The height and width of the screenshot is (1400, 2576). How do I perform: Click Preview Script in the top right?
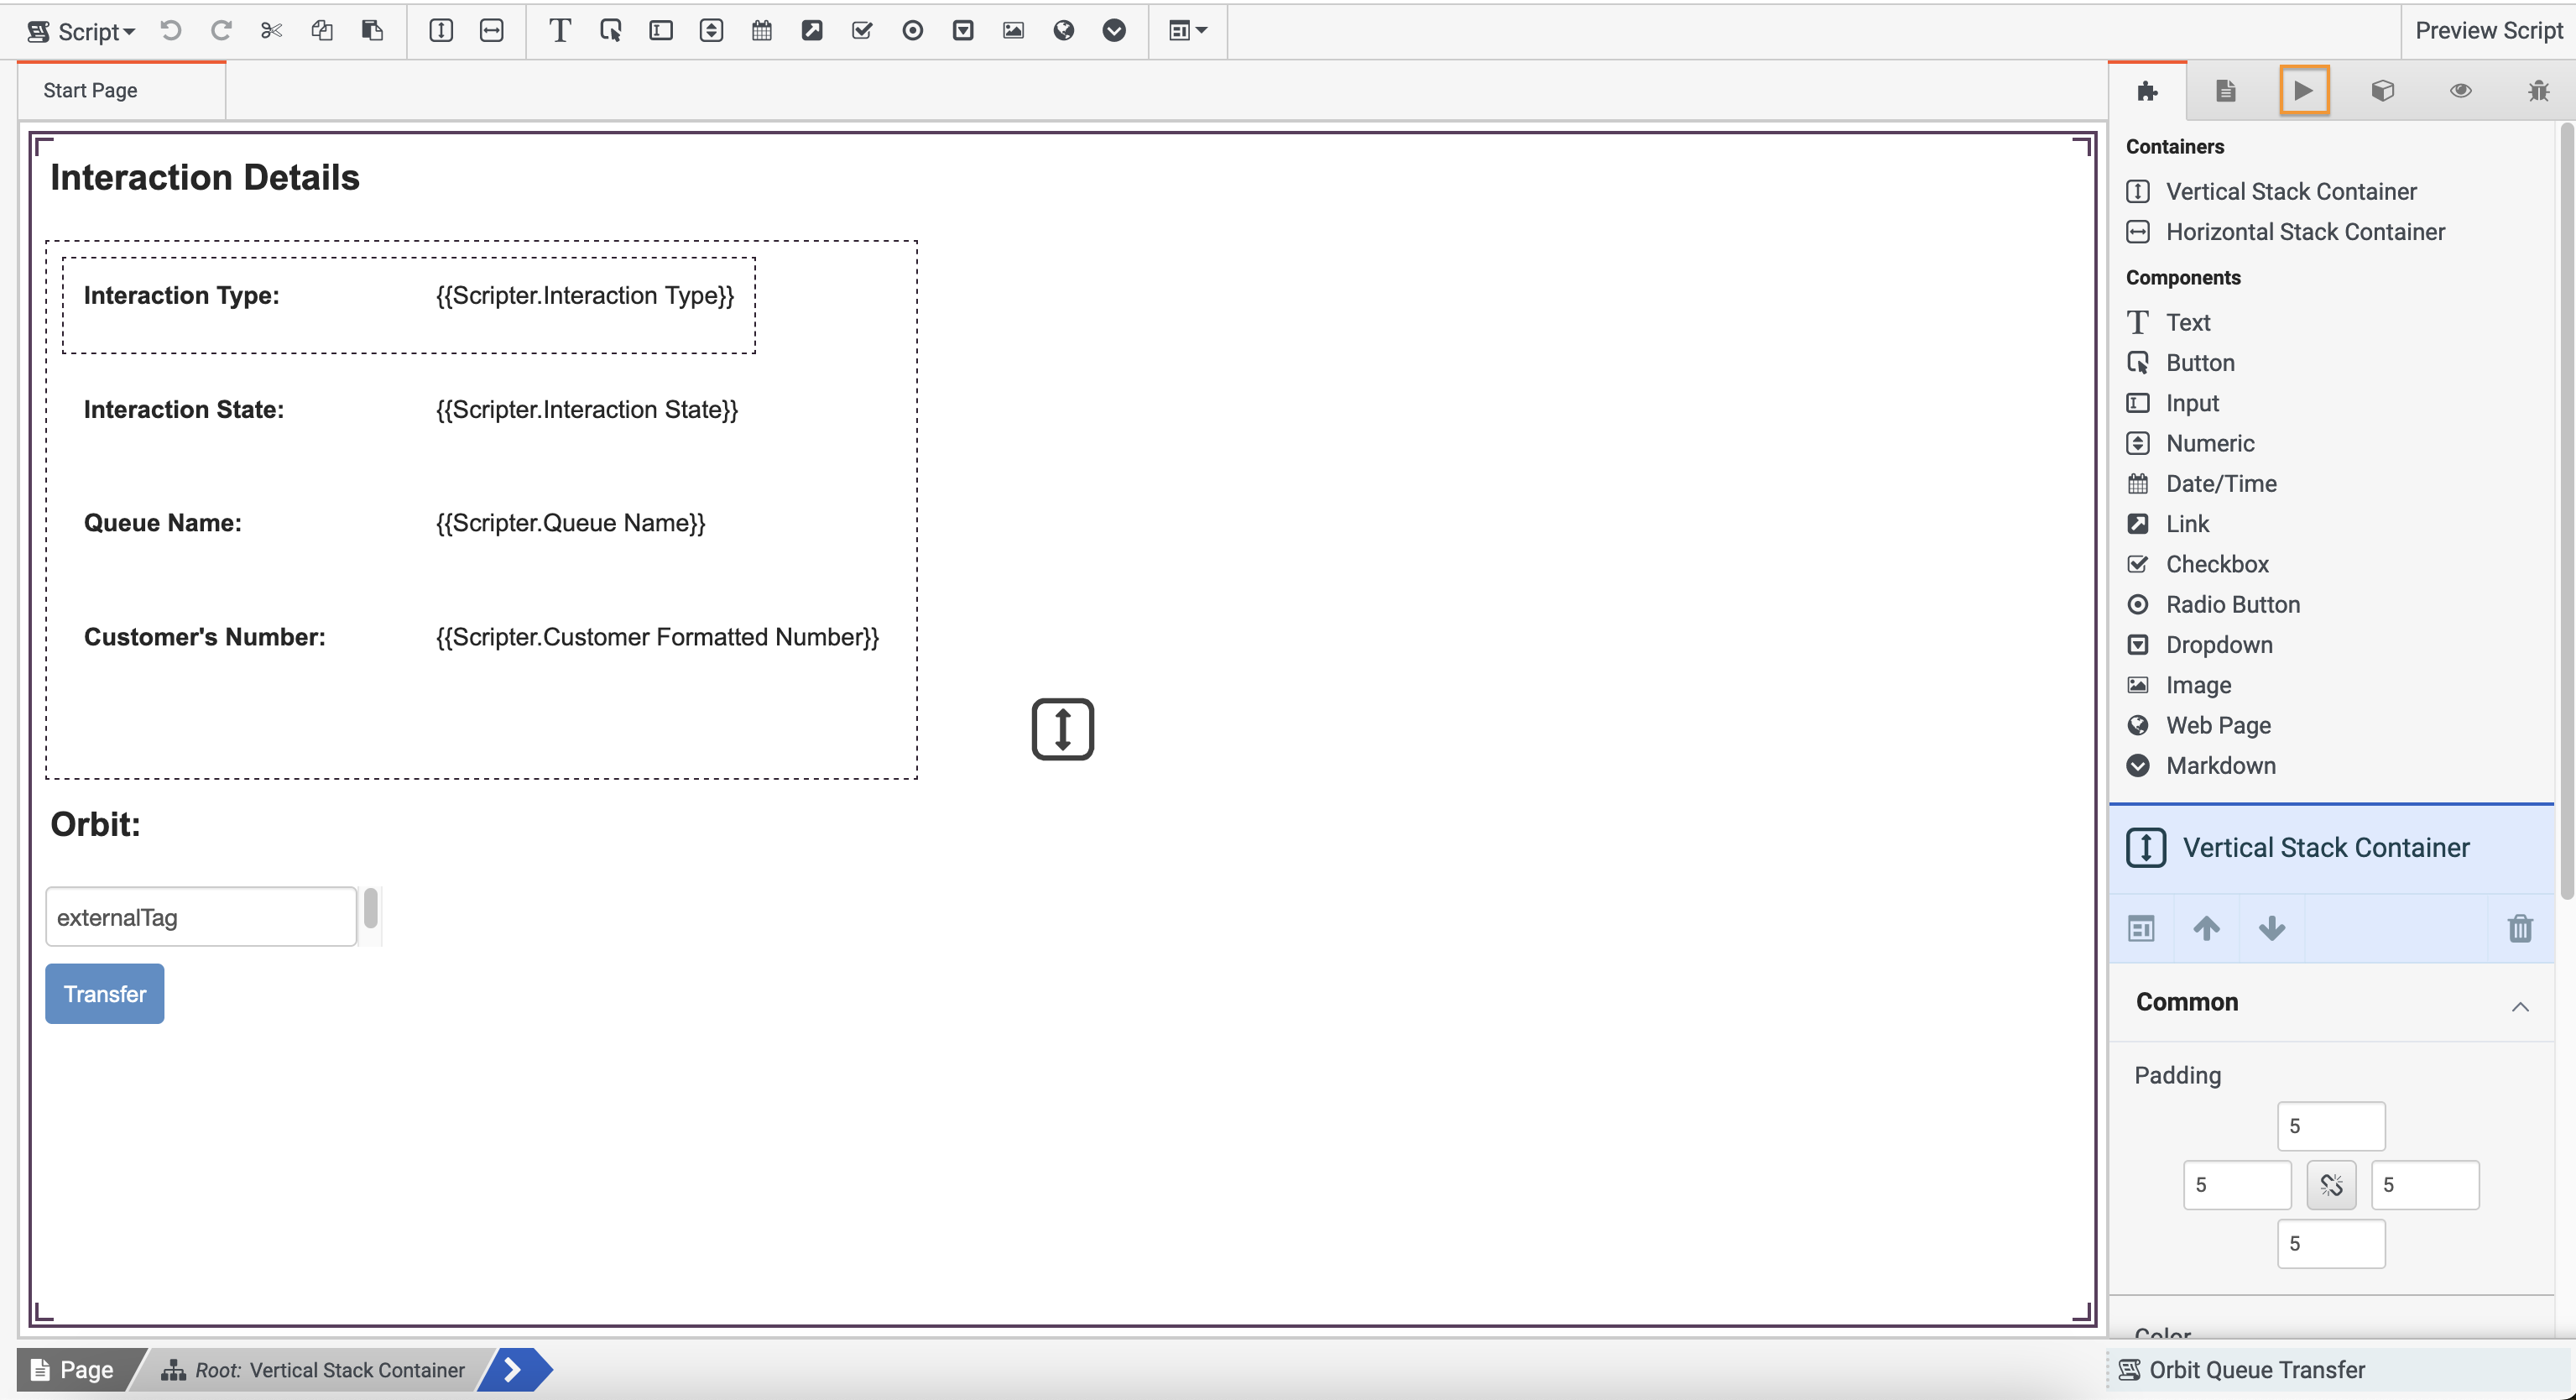click(2487, 30)
